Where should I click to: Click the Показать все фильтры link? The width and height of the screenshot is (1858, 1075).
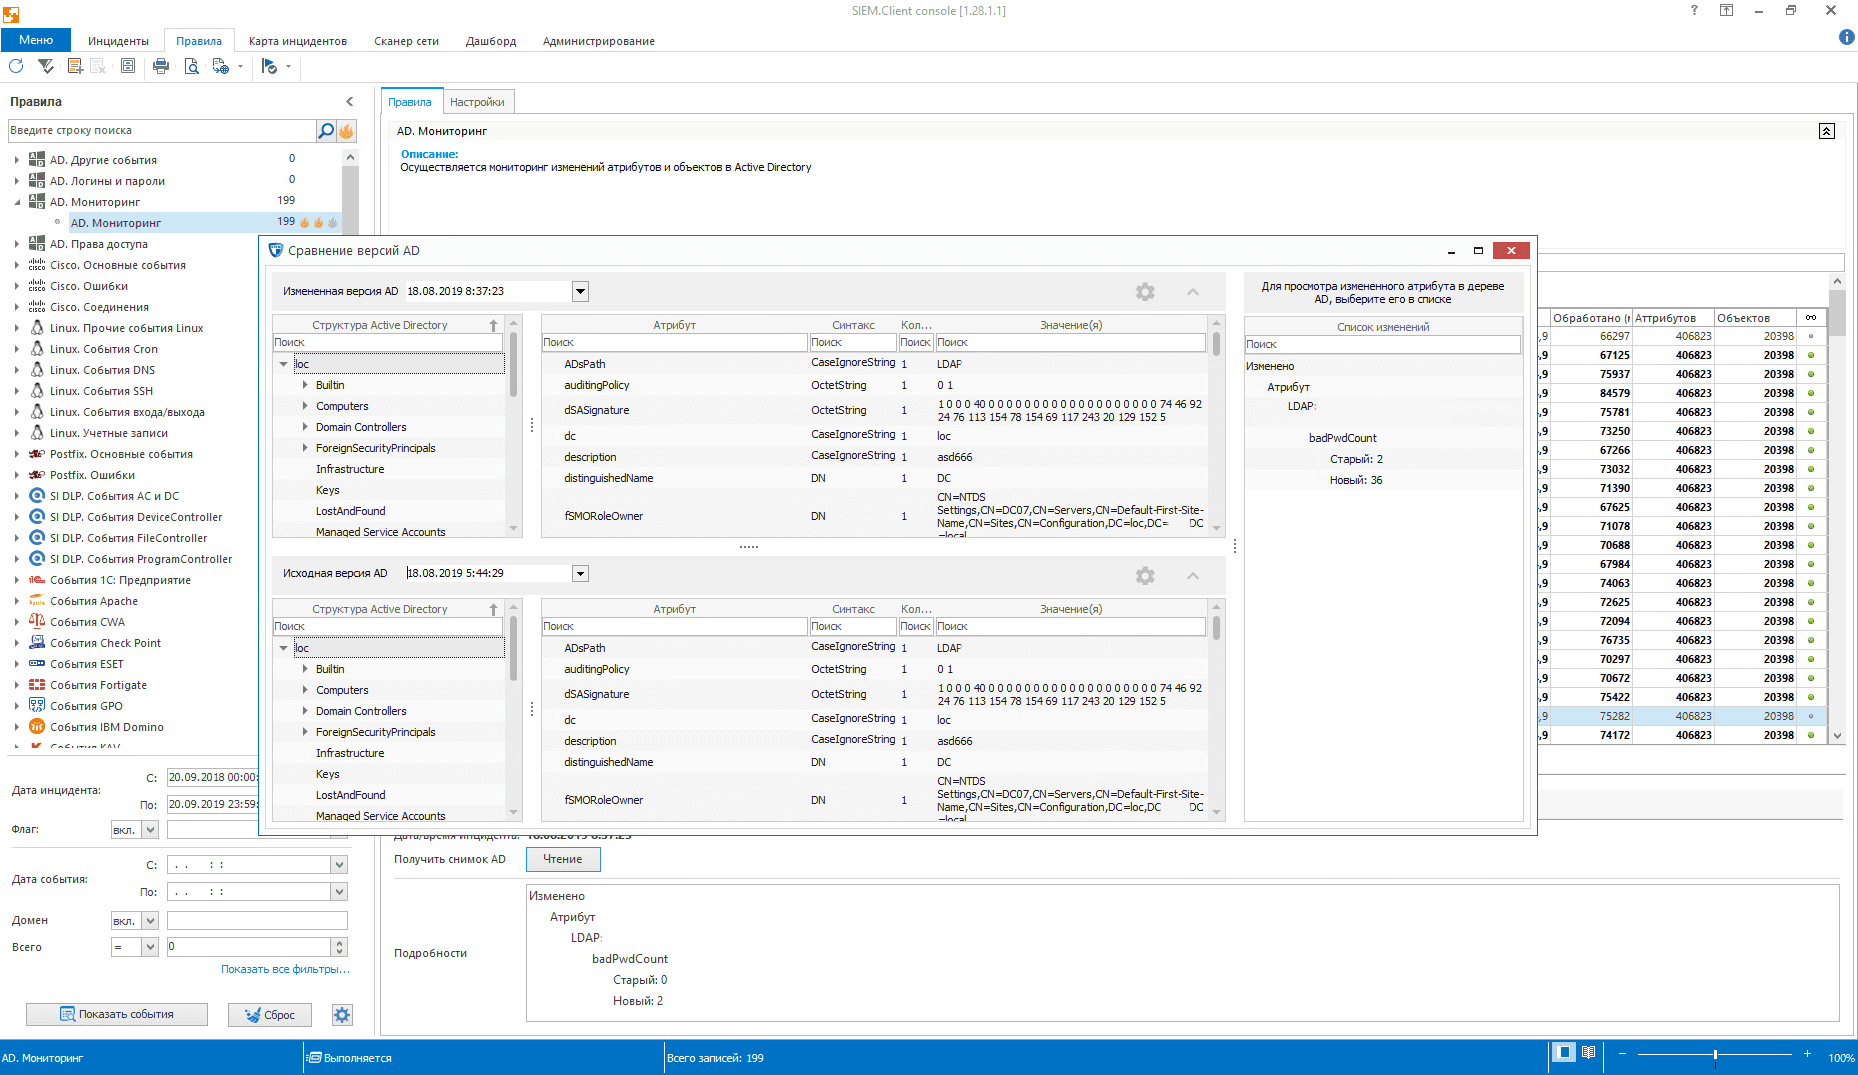tap(285, 969)
